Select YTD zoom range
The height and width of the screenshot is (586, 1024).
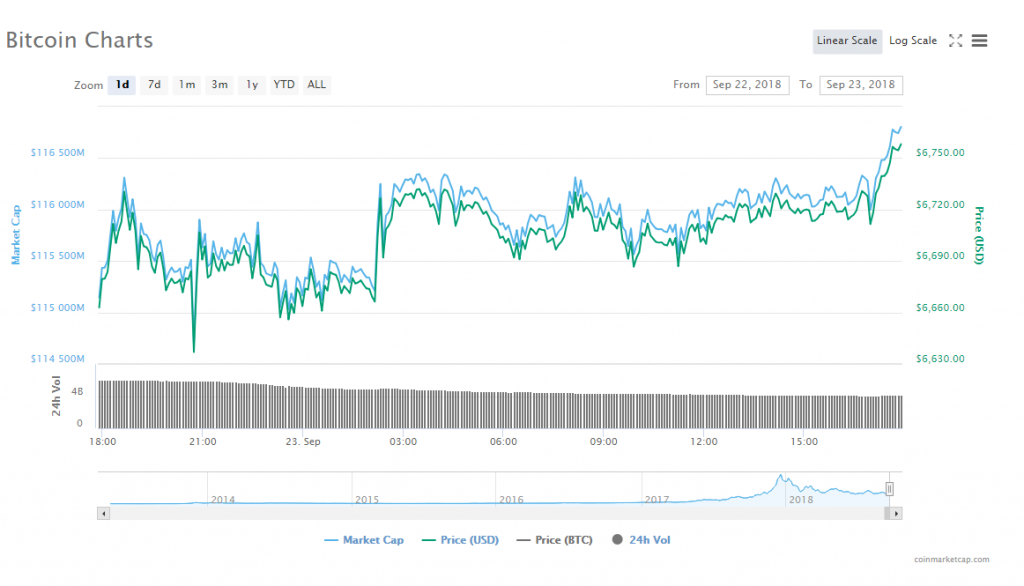pos(284,85)
